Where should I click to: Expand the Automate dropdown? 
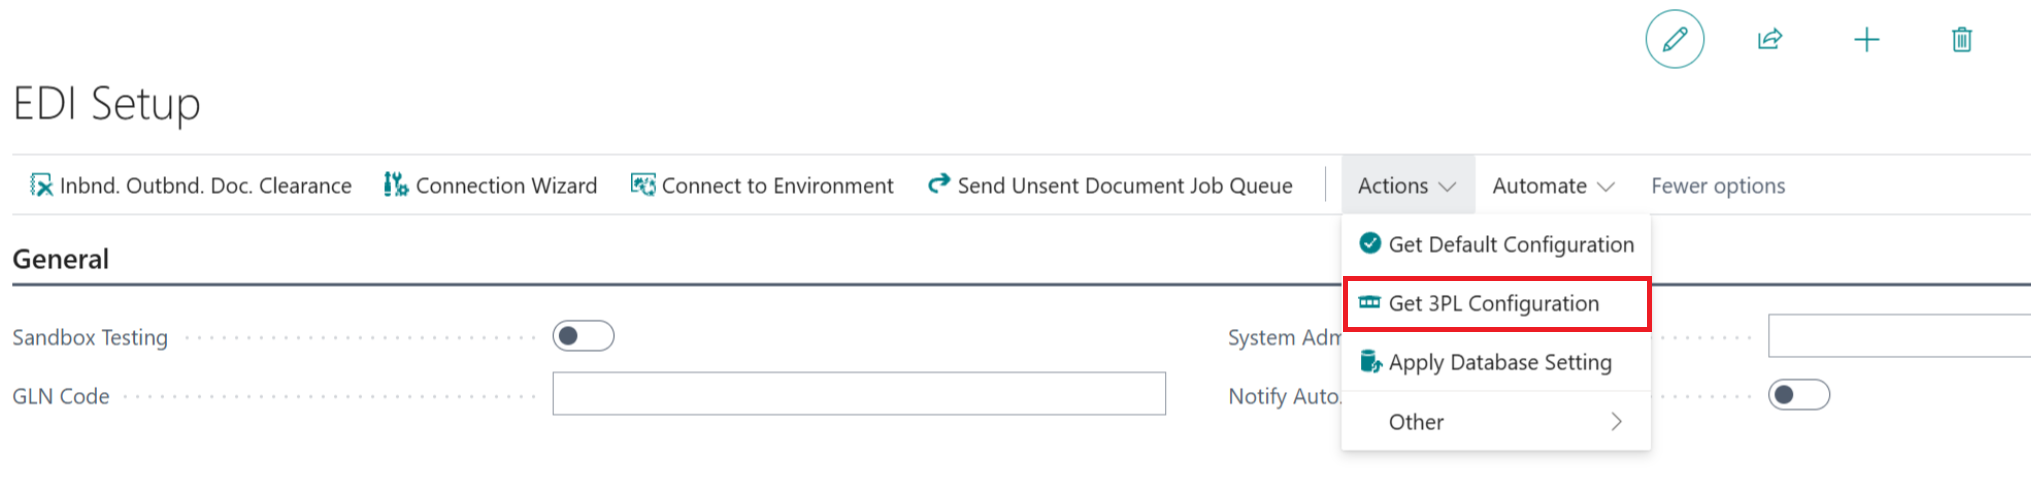tap(1552, 185)
